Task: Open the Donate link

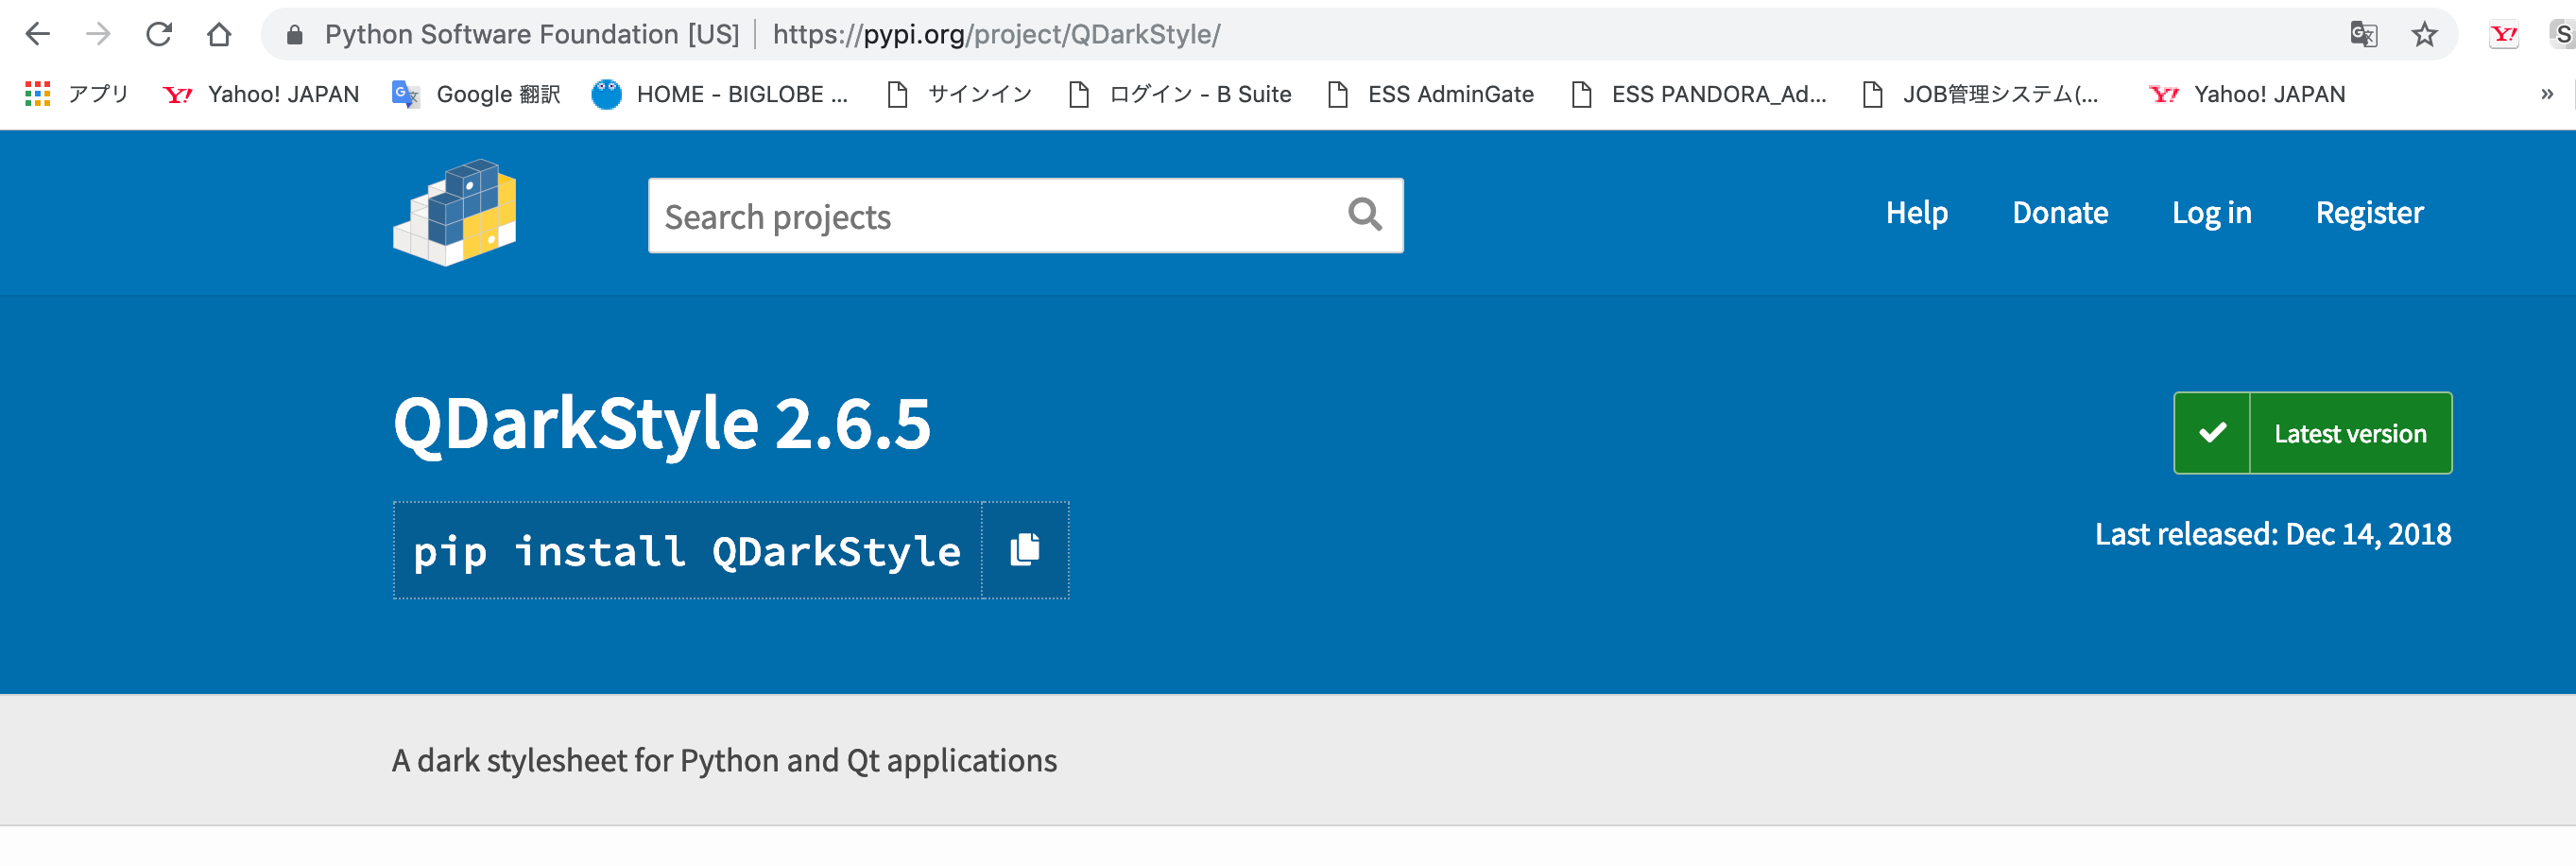Action: 2060,213
